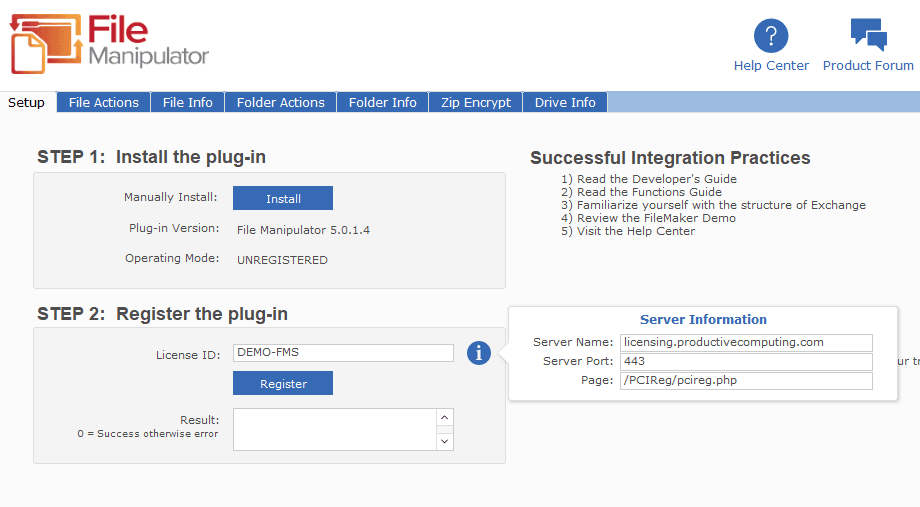Click the blue server information icon

[x=479, y=353]
